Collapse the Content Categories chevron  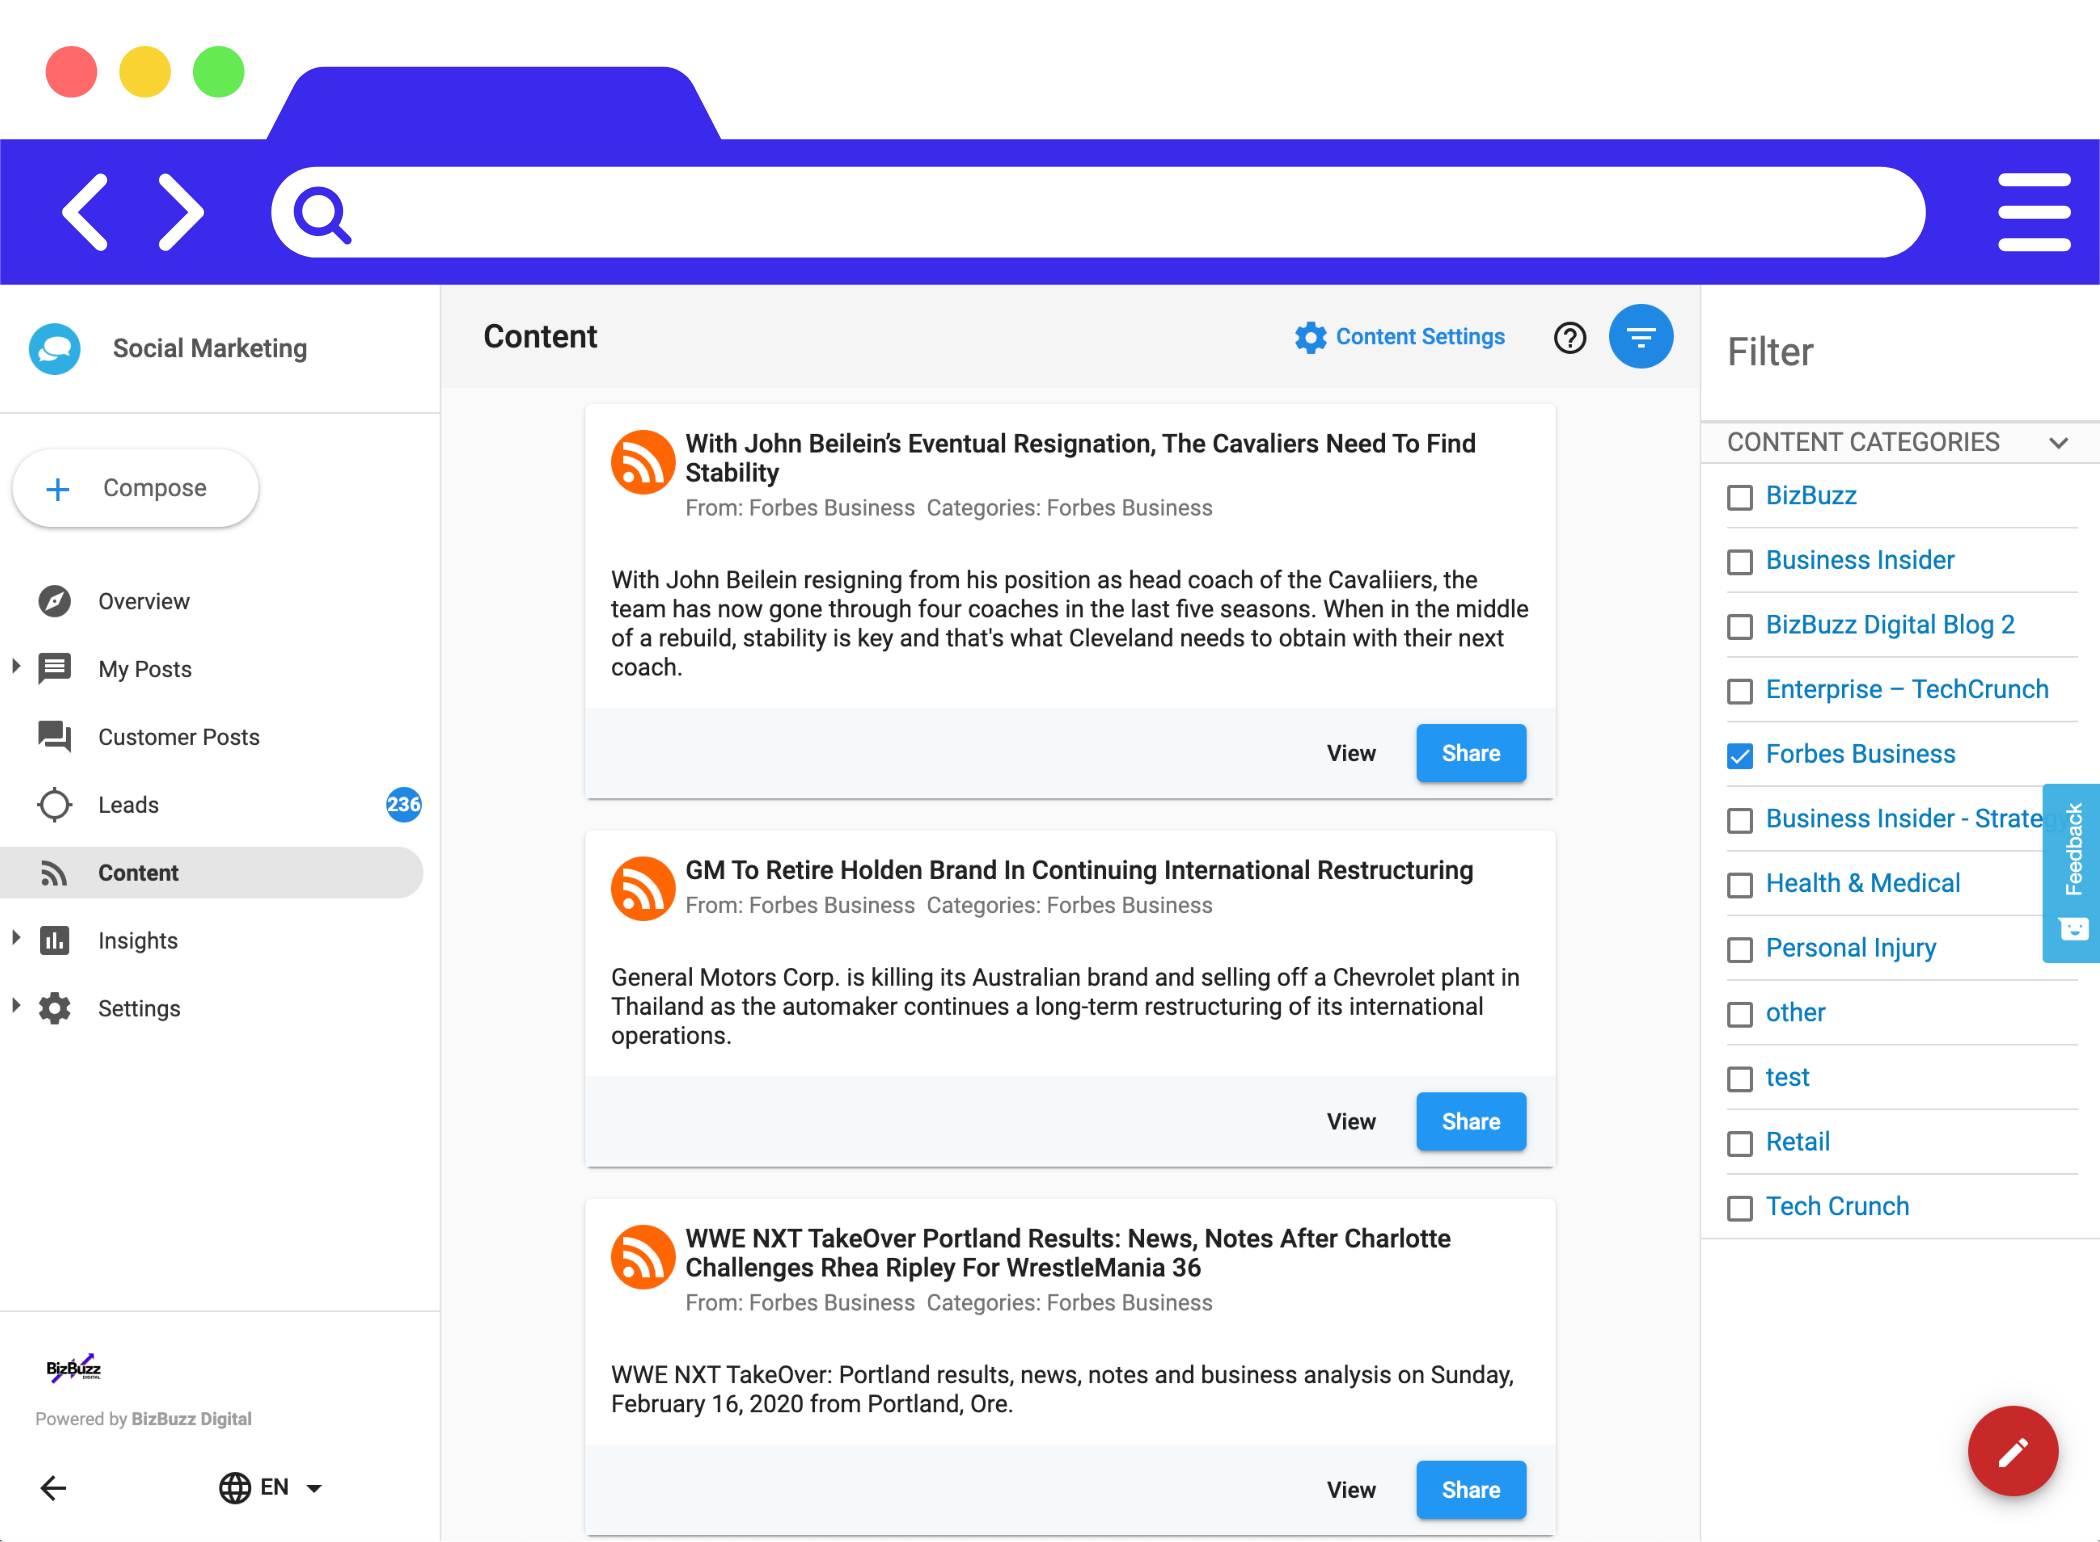pos(2058,443)
